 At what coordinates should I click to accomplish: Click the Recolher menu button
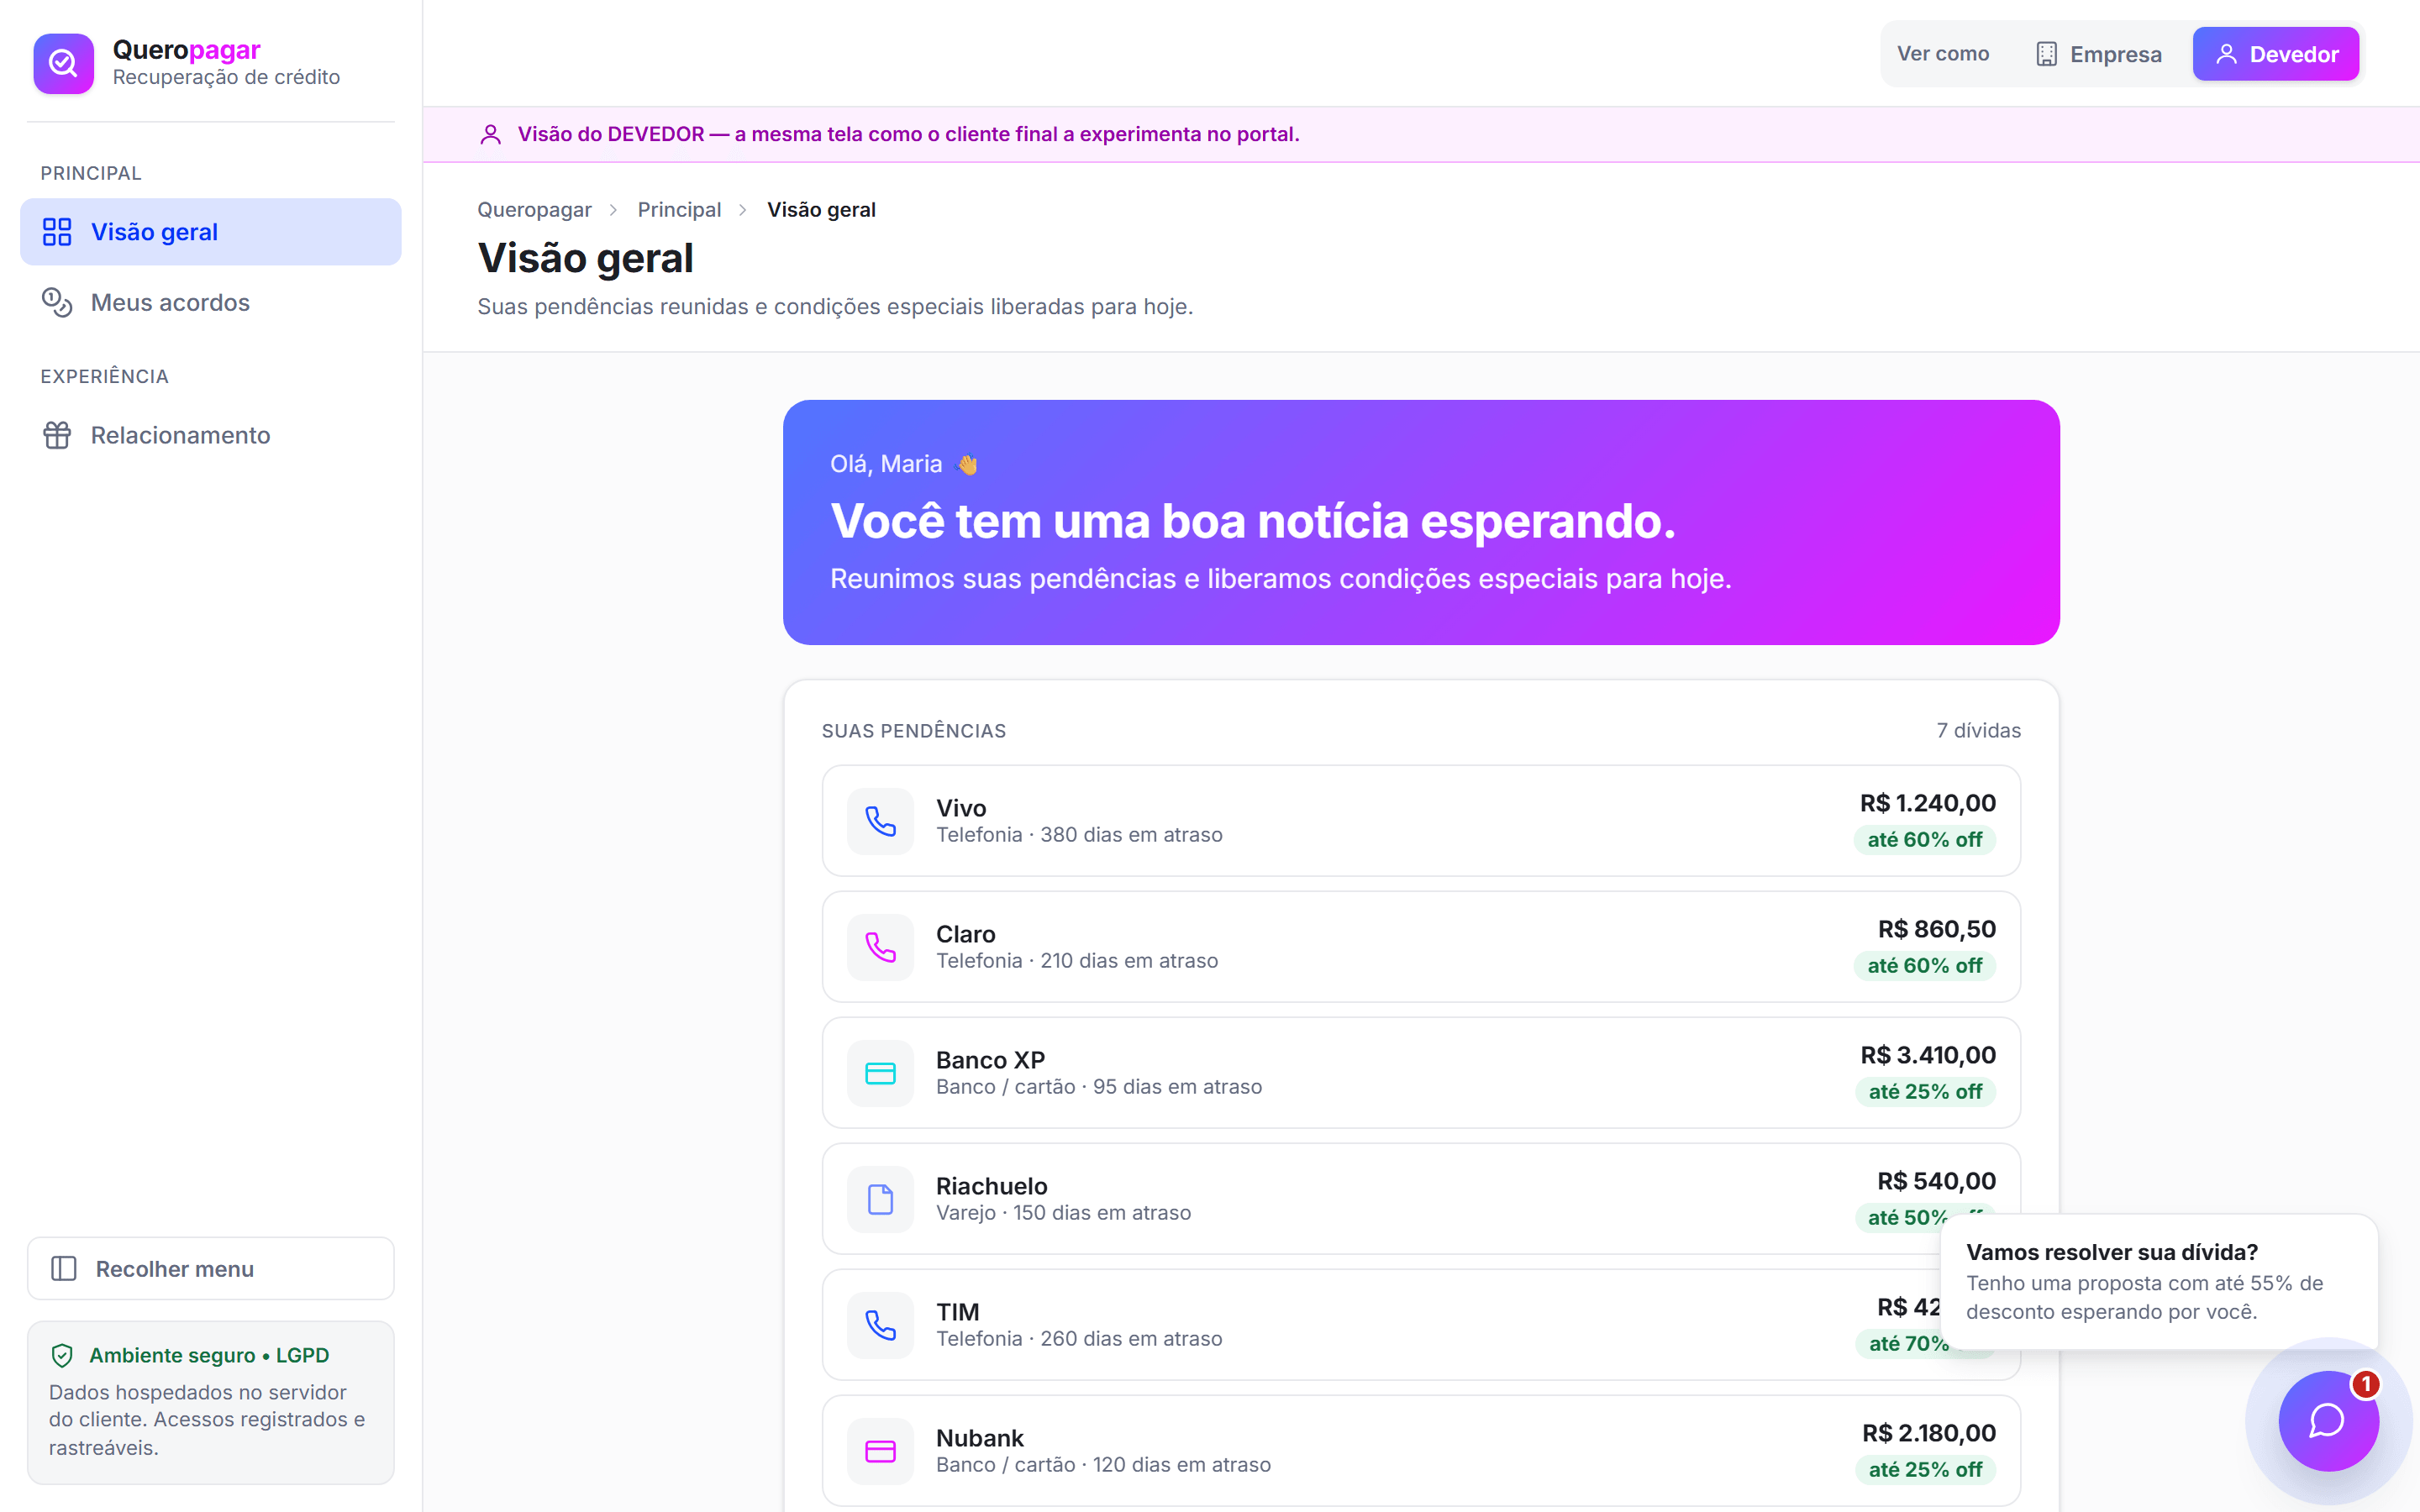(x=211, y=1268)
